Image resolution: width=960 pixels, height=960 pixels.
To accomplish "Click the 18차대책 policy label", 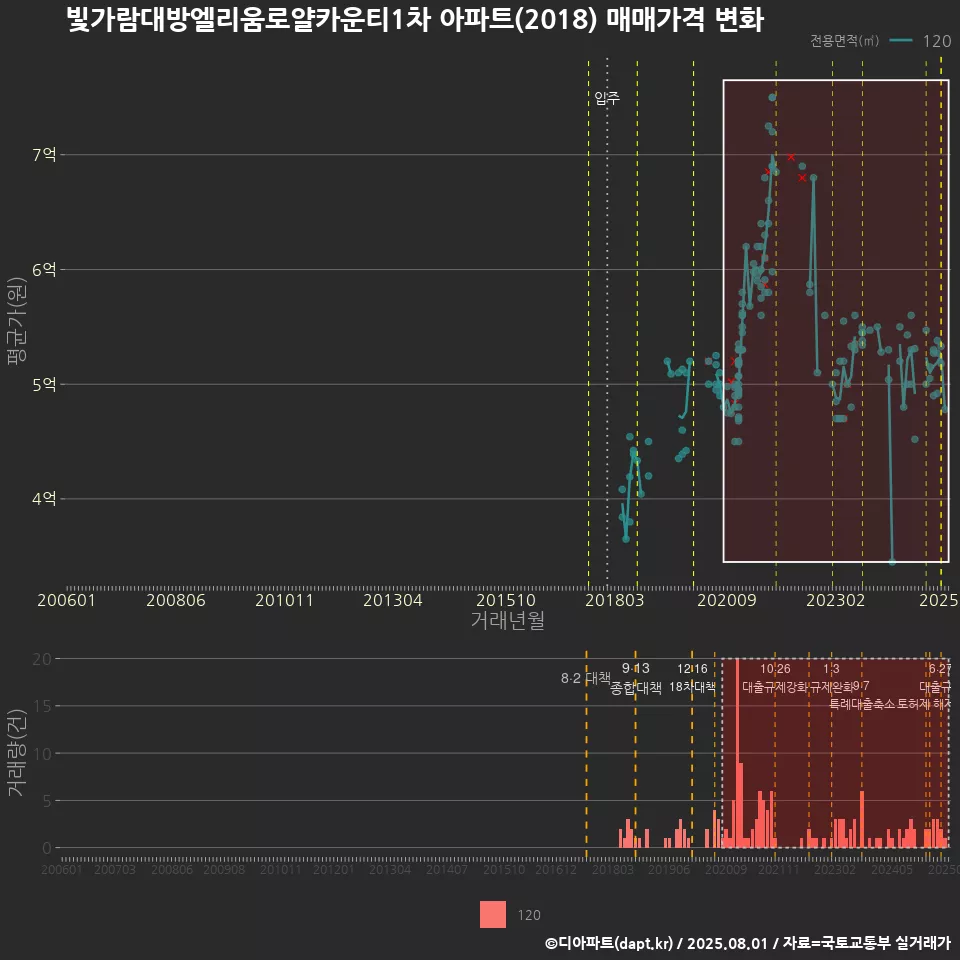I will [x=692, y=686].
